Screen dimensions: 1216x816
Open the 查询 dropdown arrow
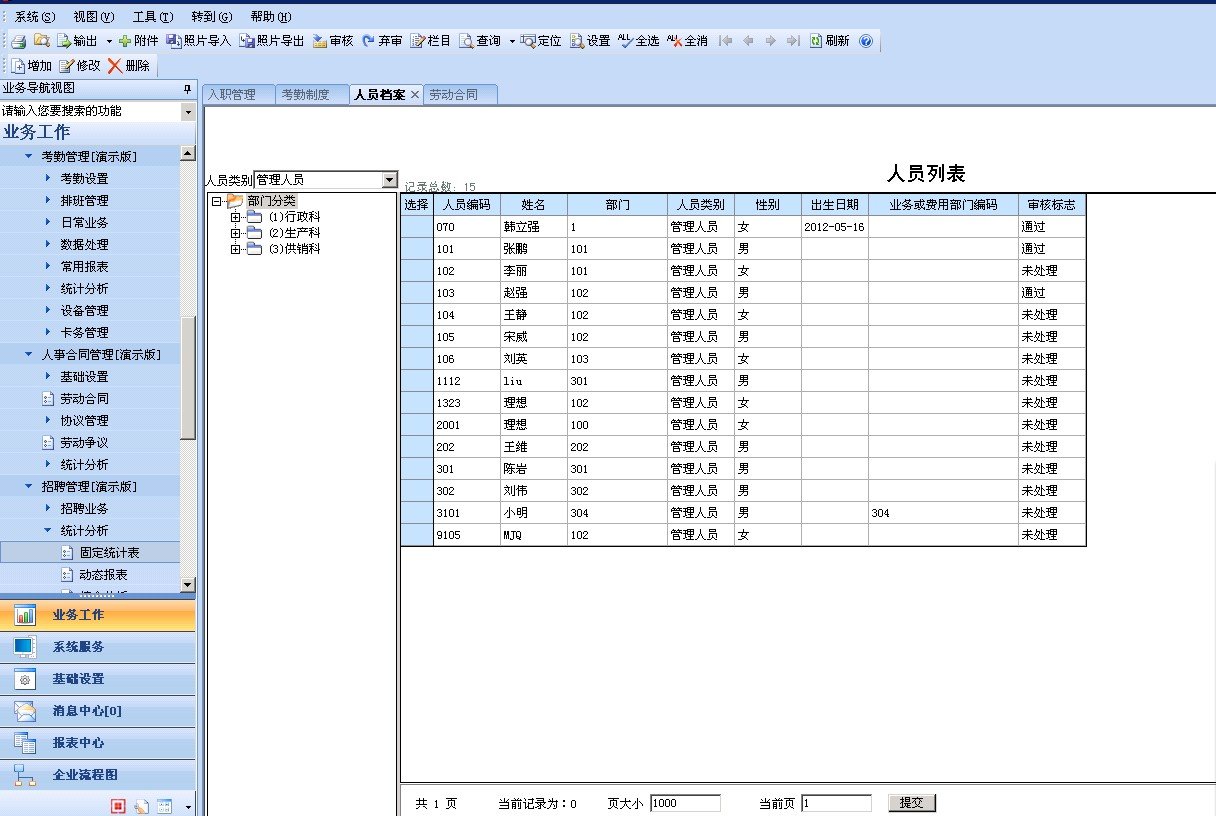(512, 41)
